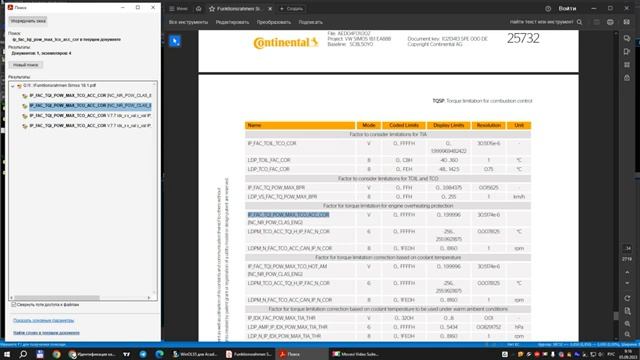Click Упорядочить окна in the search window
This screenshot has height=360, width=640.
click(28, 21)
